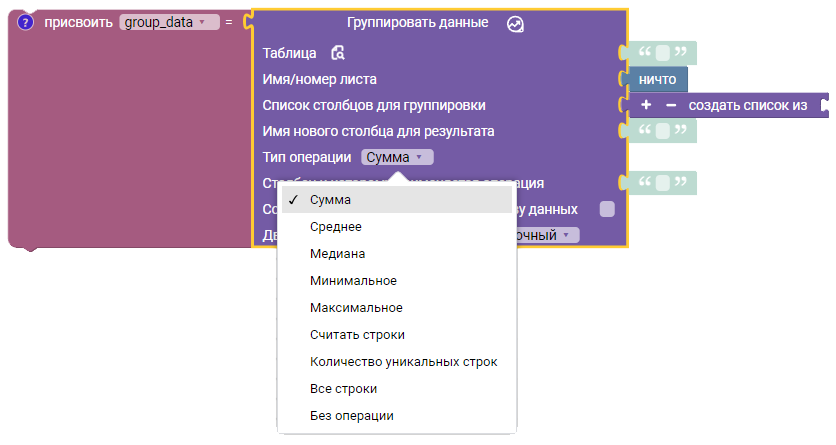This screenshot has height=445, width=836.
Task: Click the Группировать данные block title
Action: pos(417,22)
